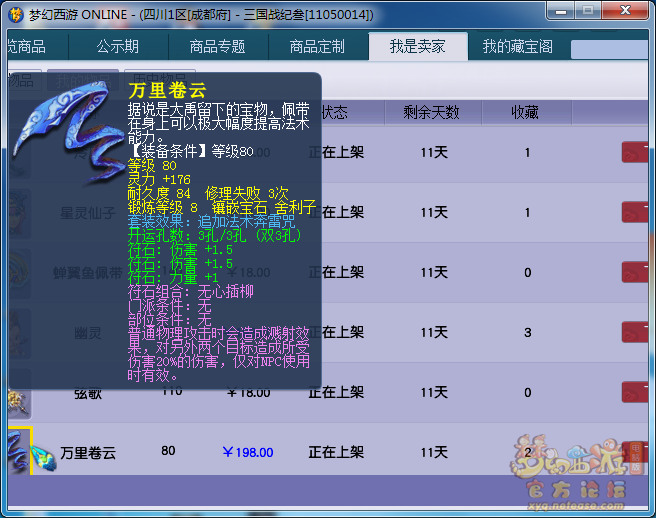Click the collection count 3 in the 幽灵 row
This screenshot has height=518, width=656.
point(528,333)
